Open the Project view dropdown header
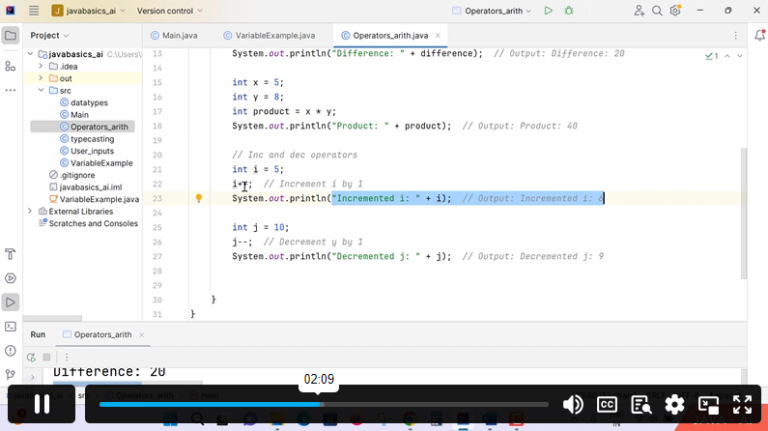The image size is (768, 431). 49,35
